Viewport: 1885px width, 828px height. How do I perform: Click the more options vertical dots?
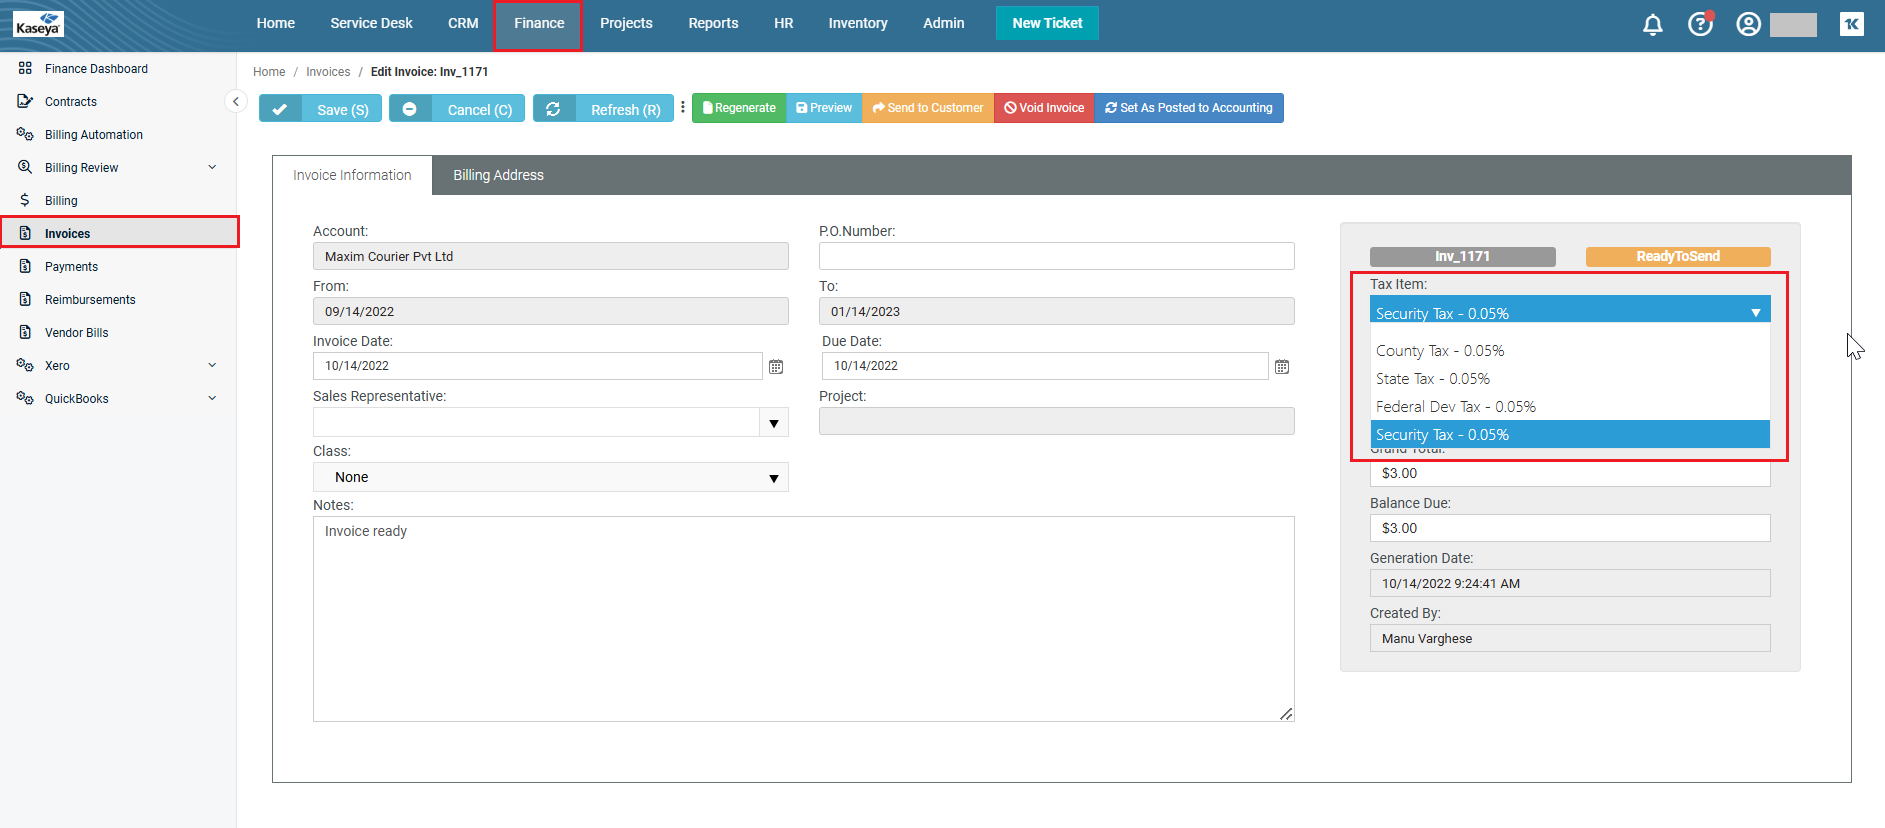pyautogui.click(x=683, y=108)
